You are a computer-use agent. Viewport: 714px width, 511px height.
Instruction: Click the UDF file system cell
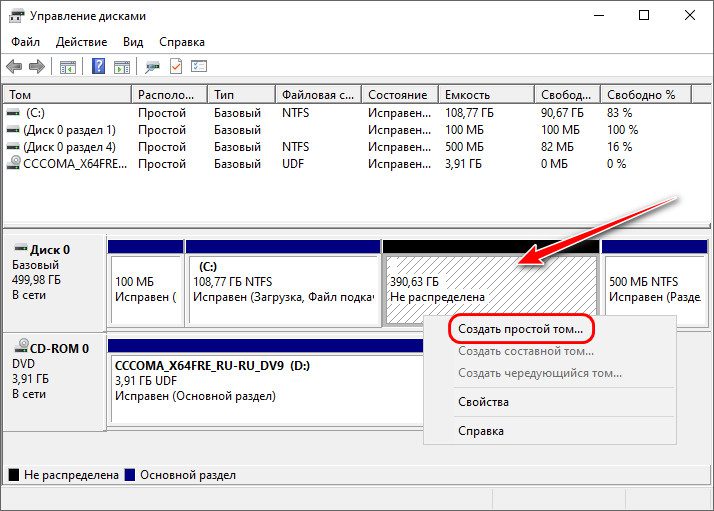(x=293, y=164)
